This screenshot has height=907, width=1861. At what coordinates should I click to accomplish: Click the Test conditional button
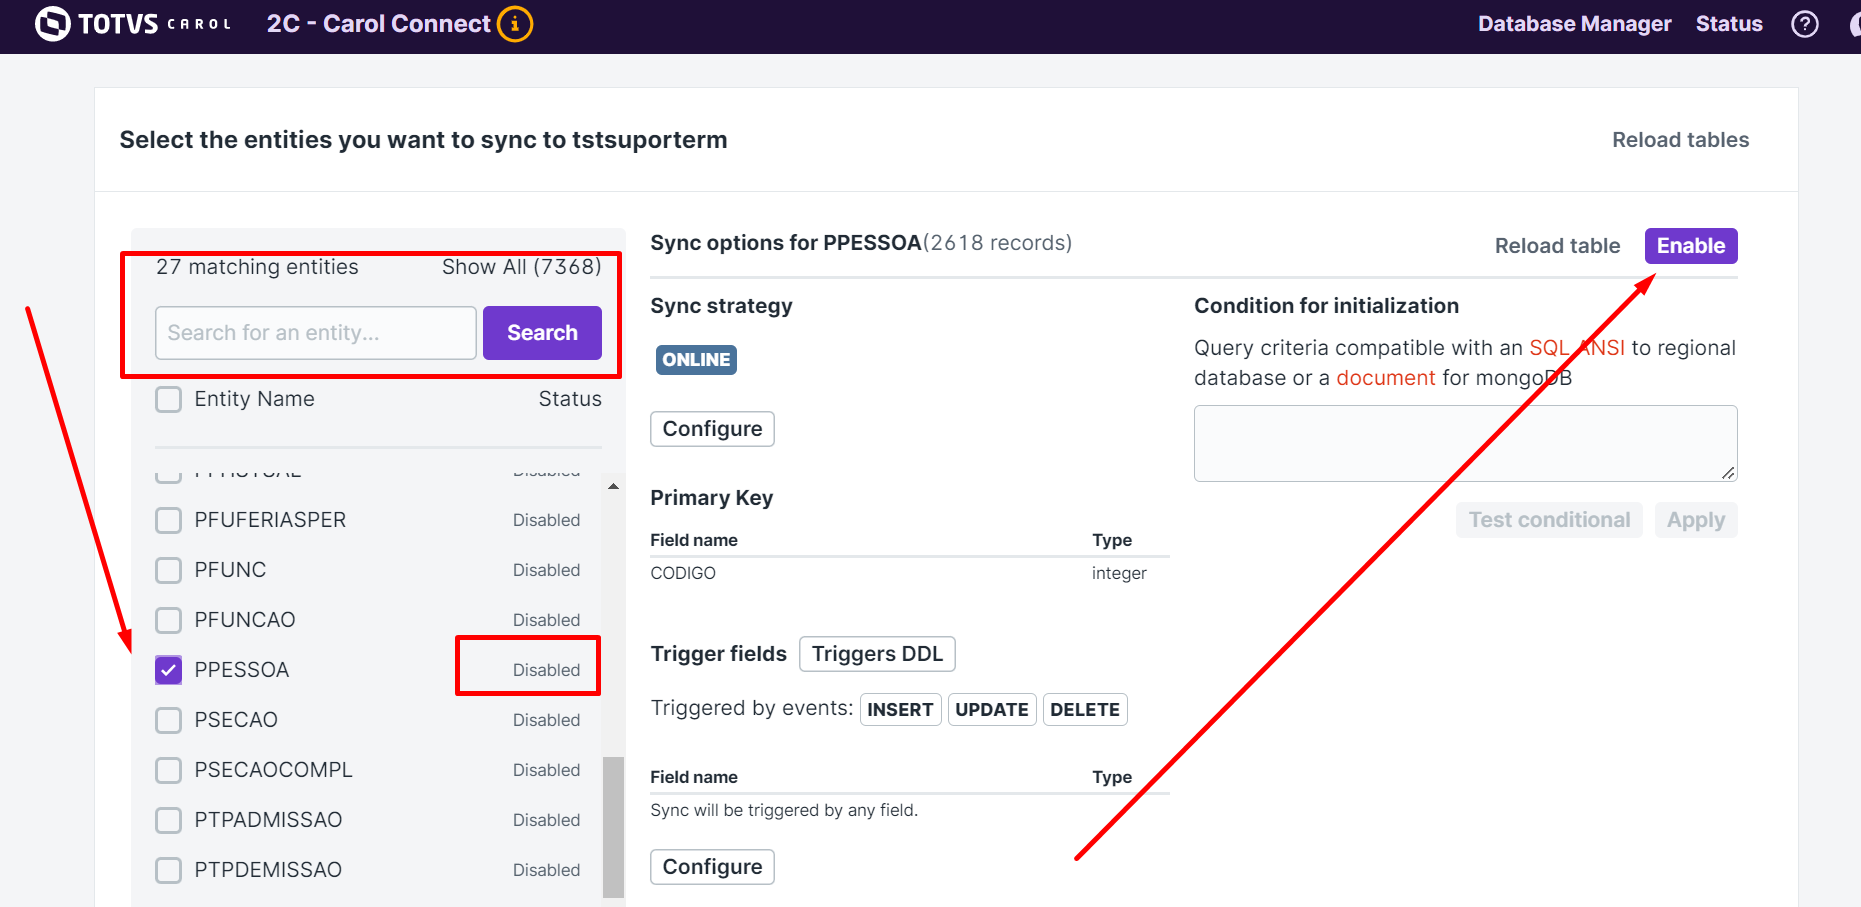(1549, 519)
